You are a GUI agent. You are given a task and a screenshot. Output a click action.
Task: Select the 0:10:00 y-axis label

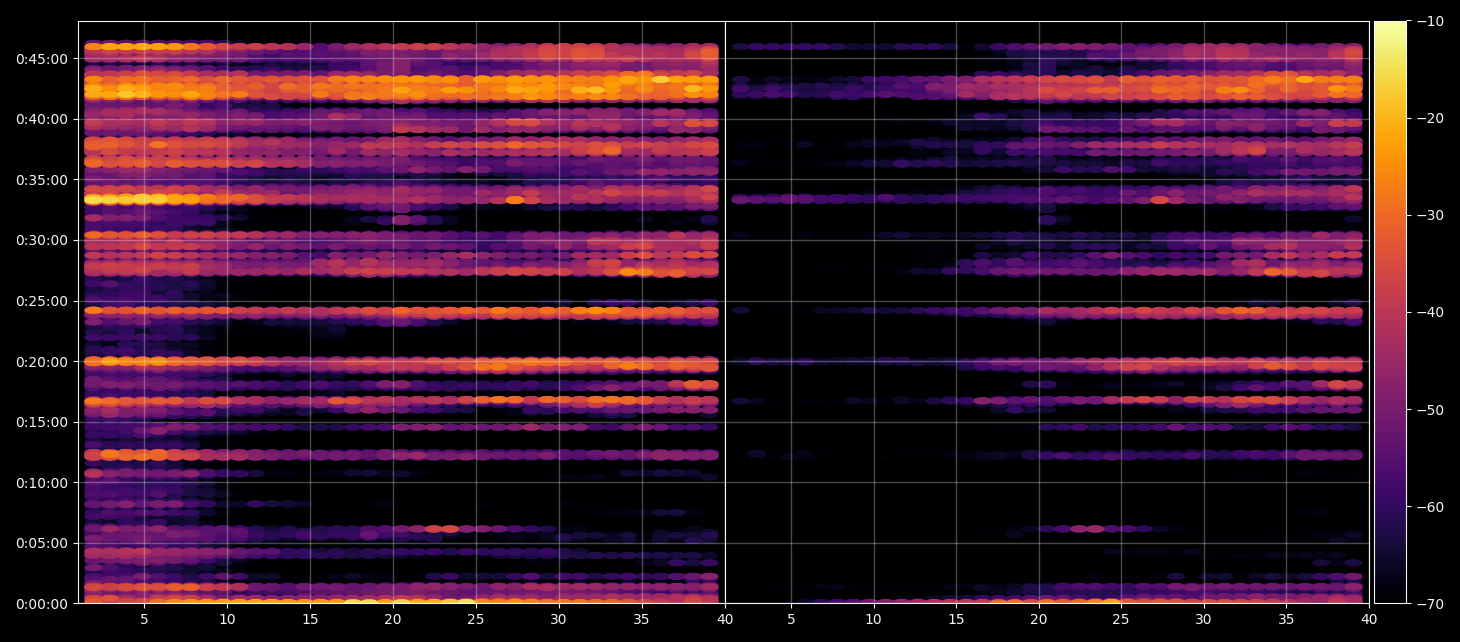coord(41,483)
